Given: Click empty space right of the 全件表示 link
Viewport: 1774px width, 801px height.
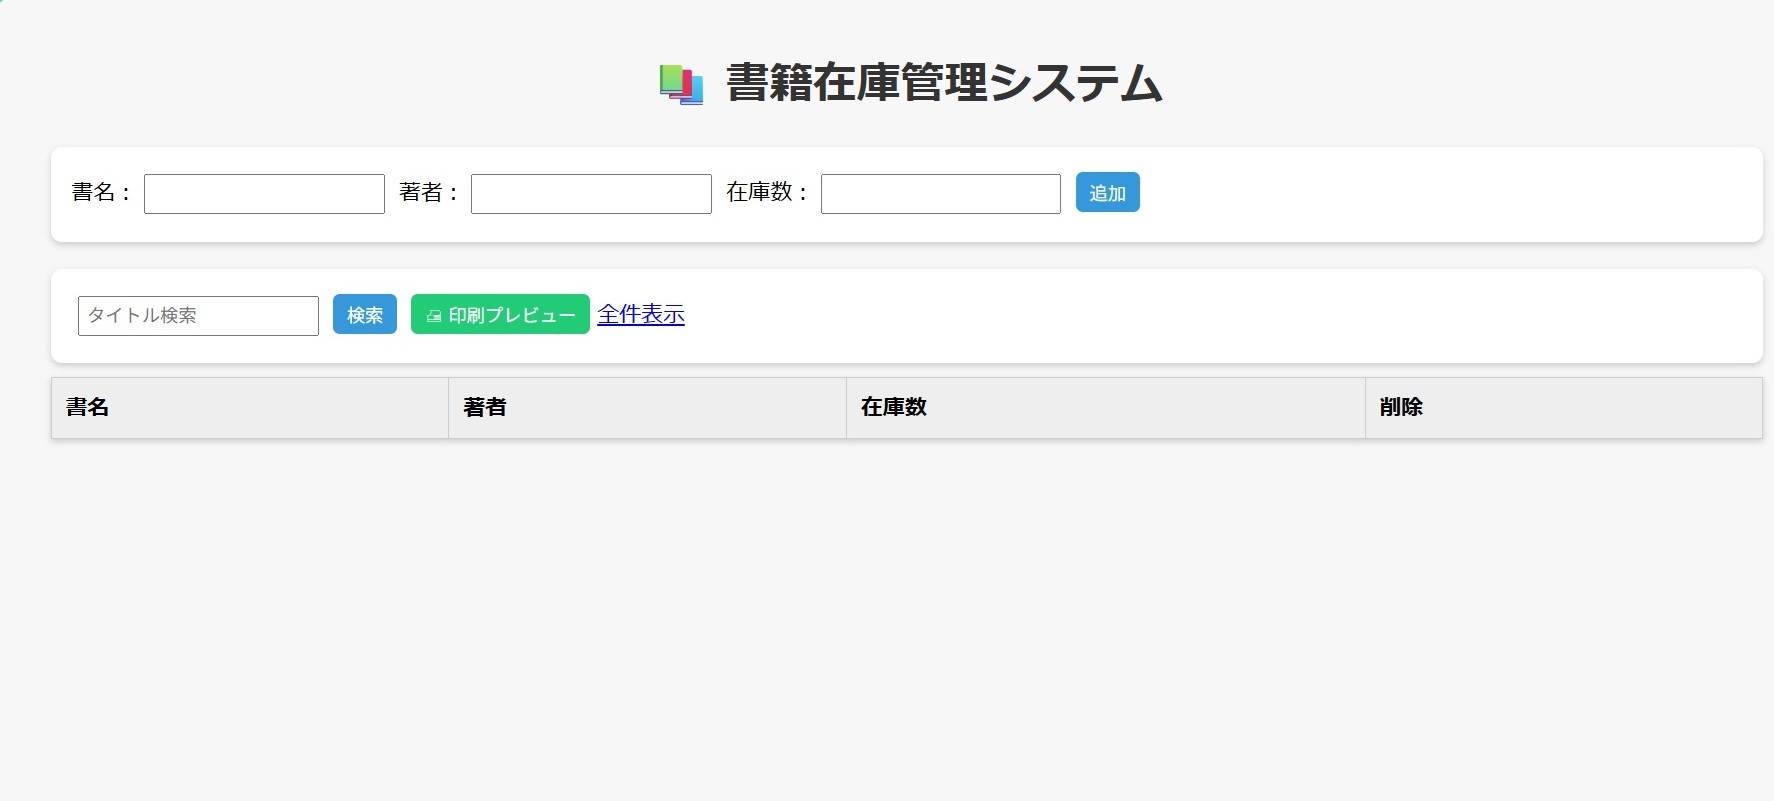Looking at the screenshot, I should [1200, 316].
